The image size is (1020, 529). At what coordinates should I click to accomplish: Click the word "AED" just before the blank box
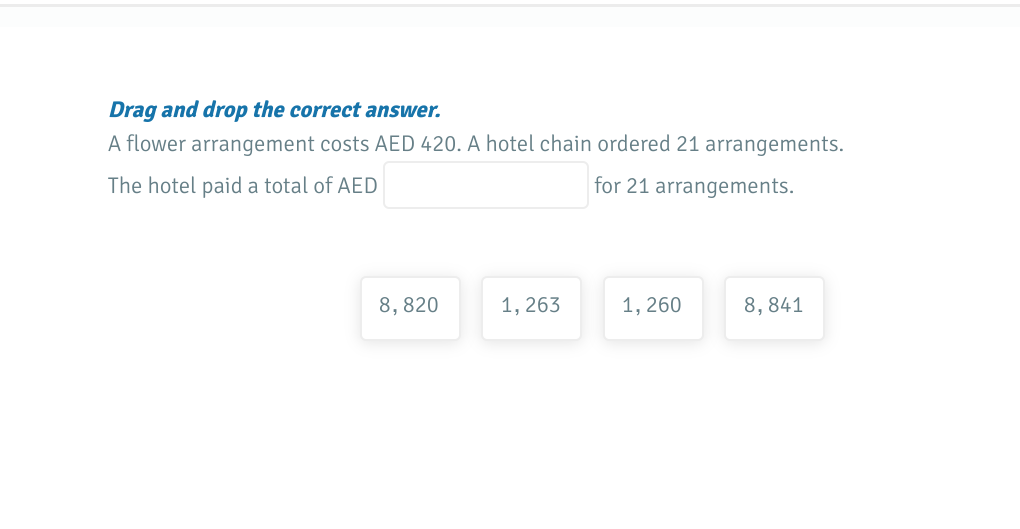point(357,187)
